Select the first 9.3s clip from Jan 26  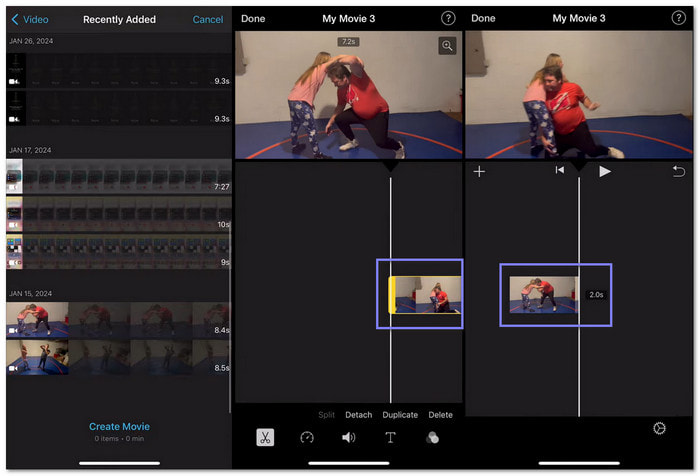119,70
